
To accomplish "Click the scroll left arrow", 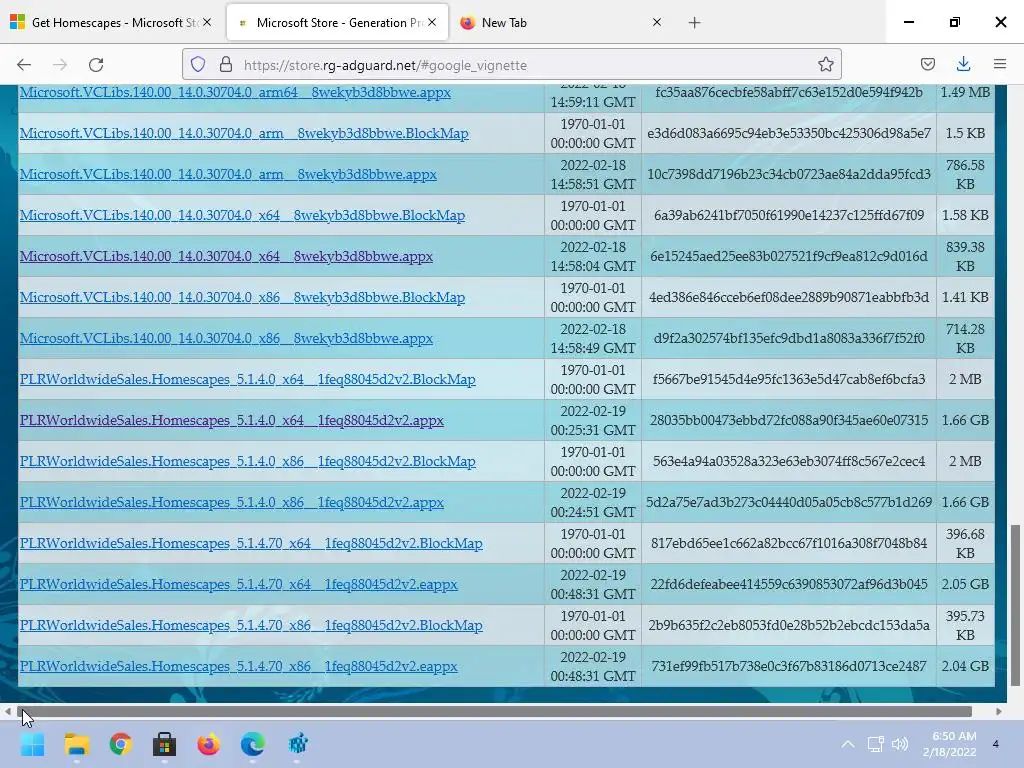I will point(7,711).
